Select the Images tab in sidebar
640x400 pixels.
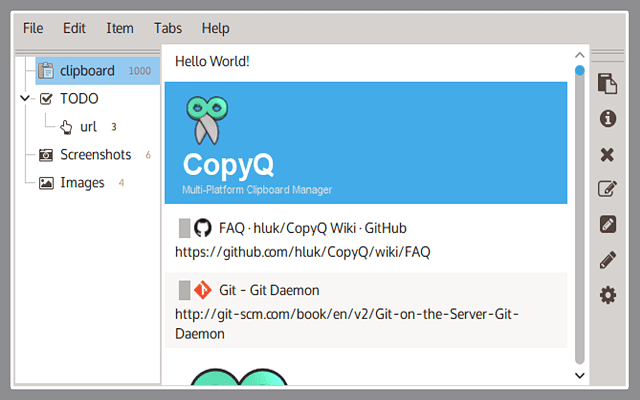[x=82, y=183]
